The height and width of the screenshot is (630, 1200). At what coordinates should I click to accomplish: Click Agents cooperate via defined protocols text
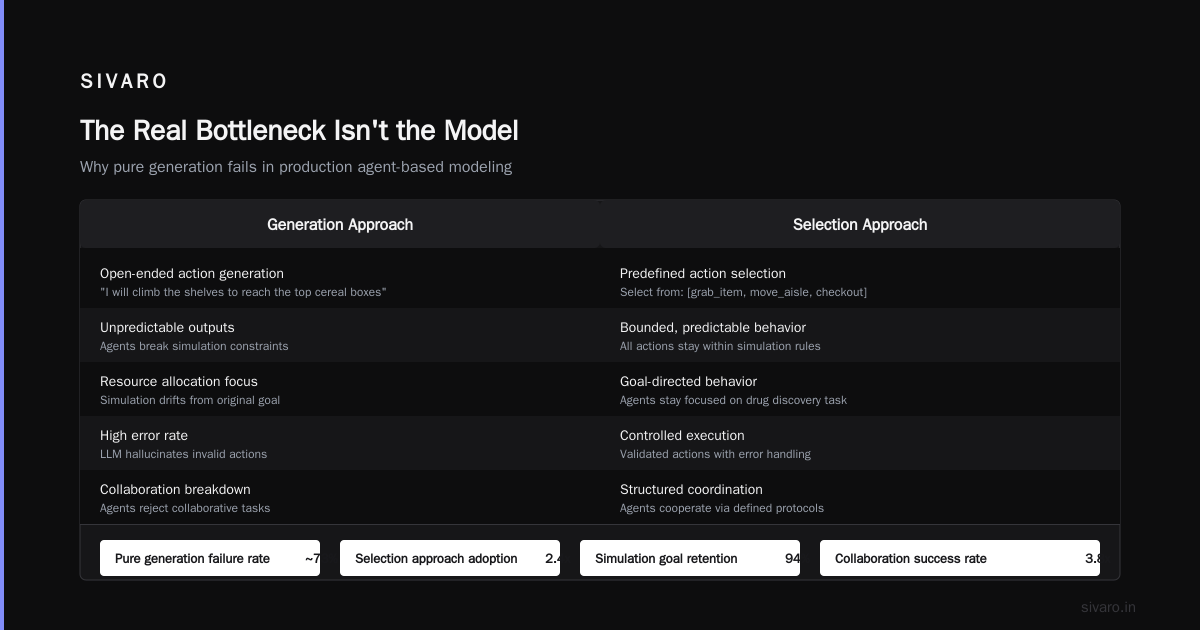722,508
